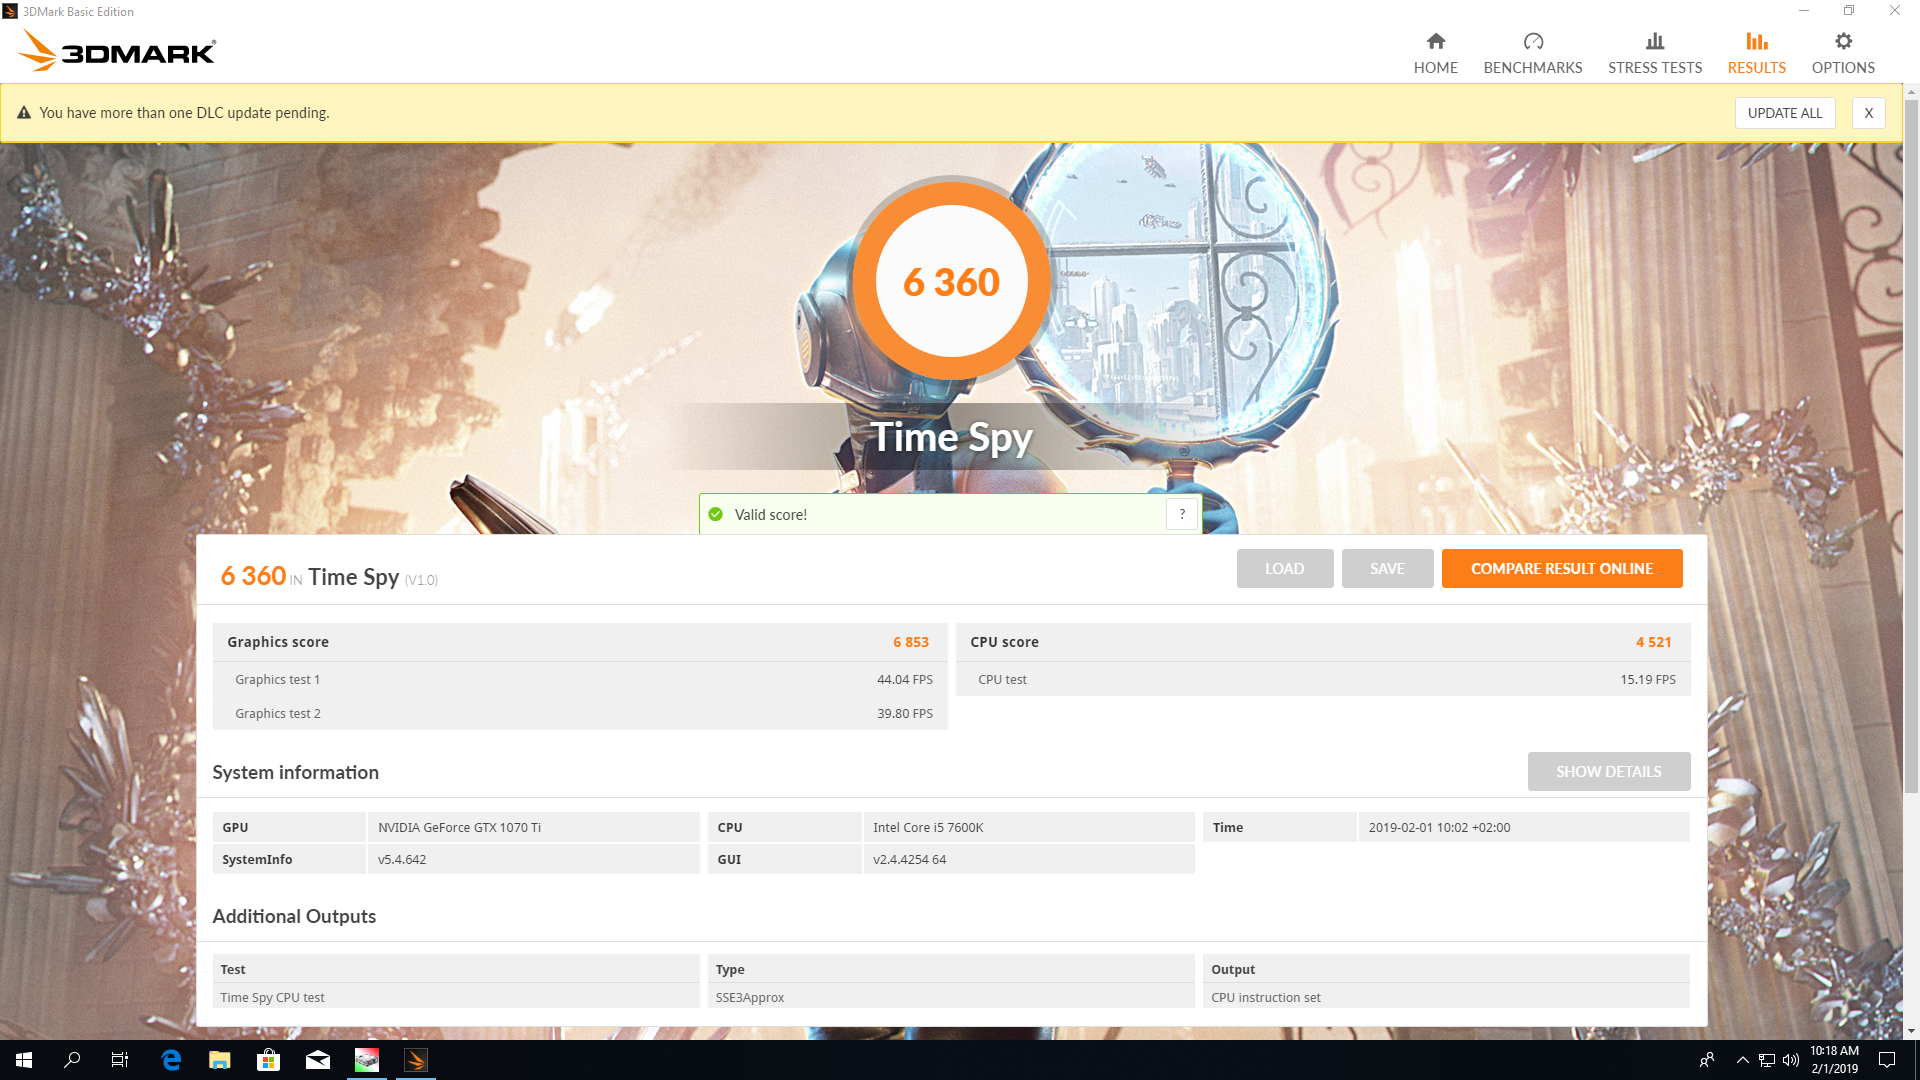Click the Intel Core i5 7600K value

(1028, 827)
